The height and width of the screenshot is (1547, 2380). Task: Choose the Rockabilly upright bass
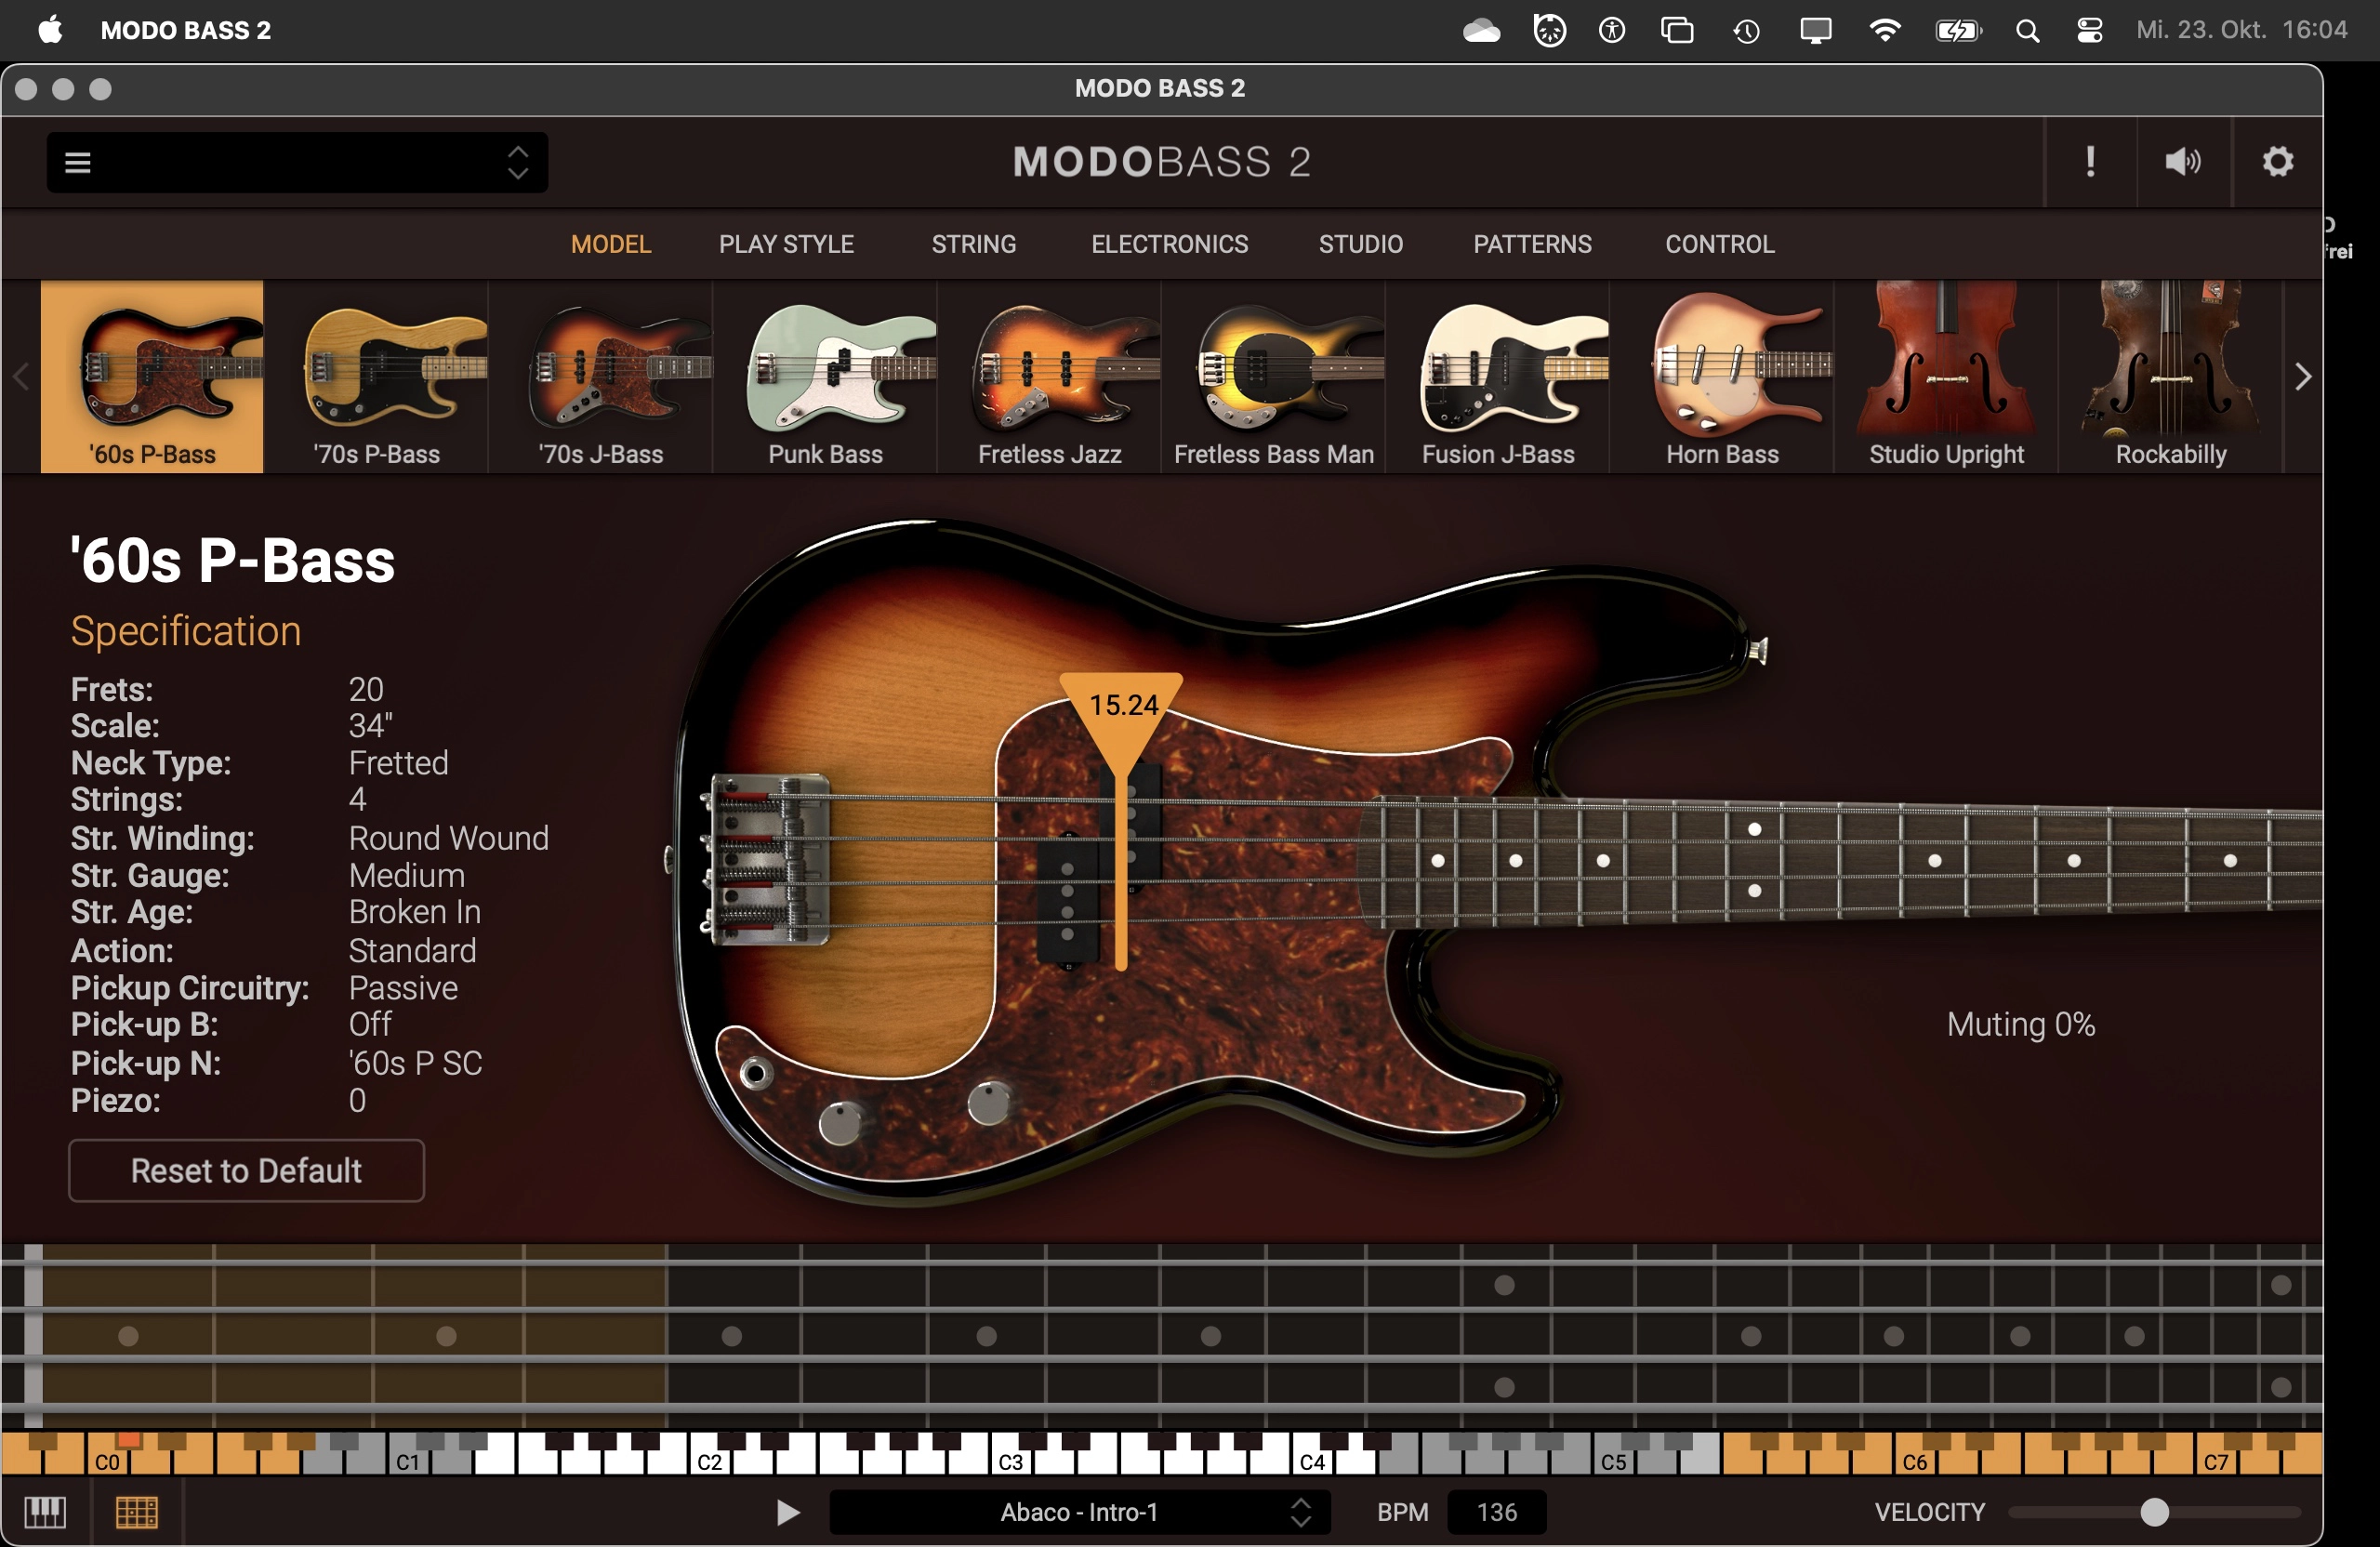tap(2170, 376)
